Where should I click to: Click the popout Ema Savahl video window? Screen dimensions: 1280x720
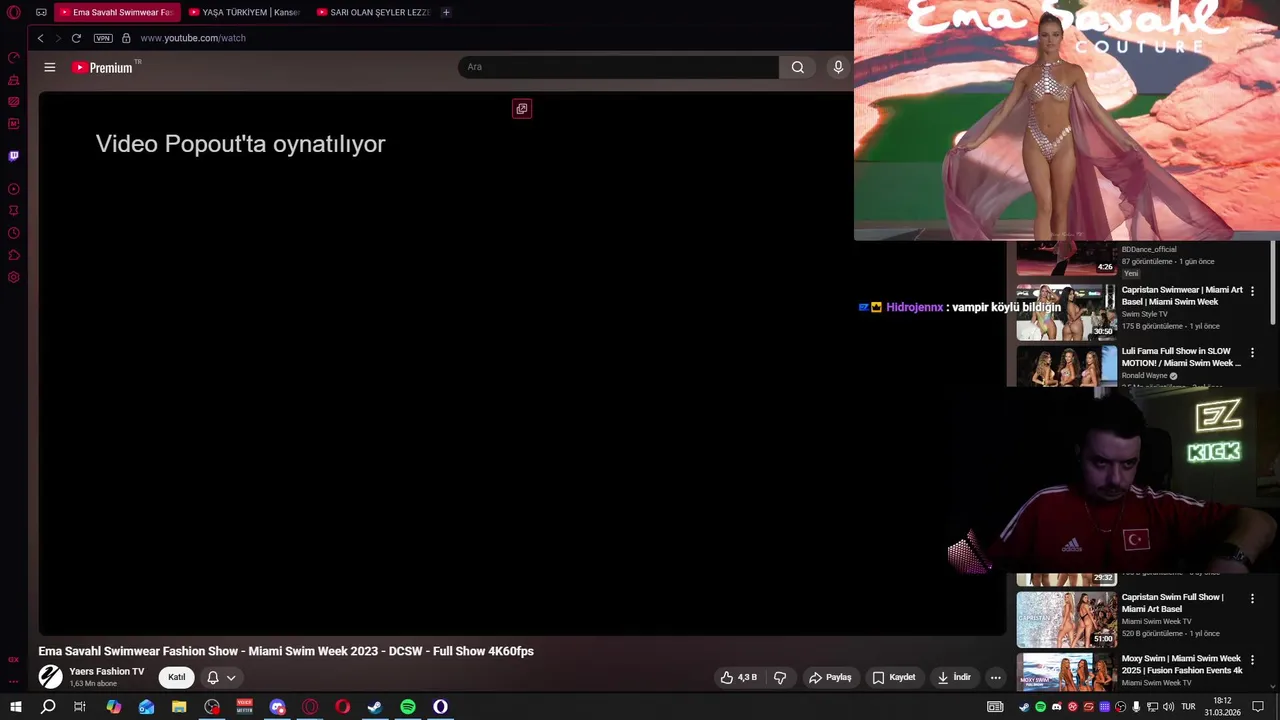pos(1066,120)
